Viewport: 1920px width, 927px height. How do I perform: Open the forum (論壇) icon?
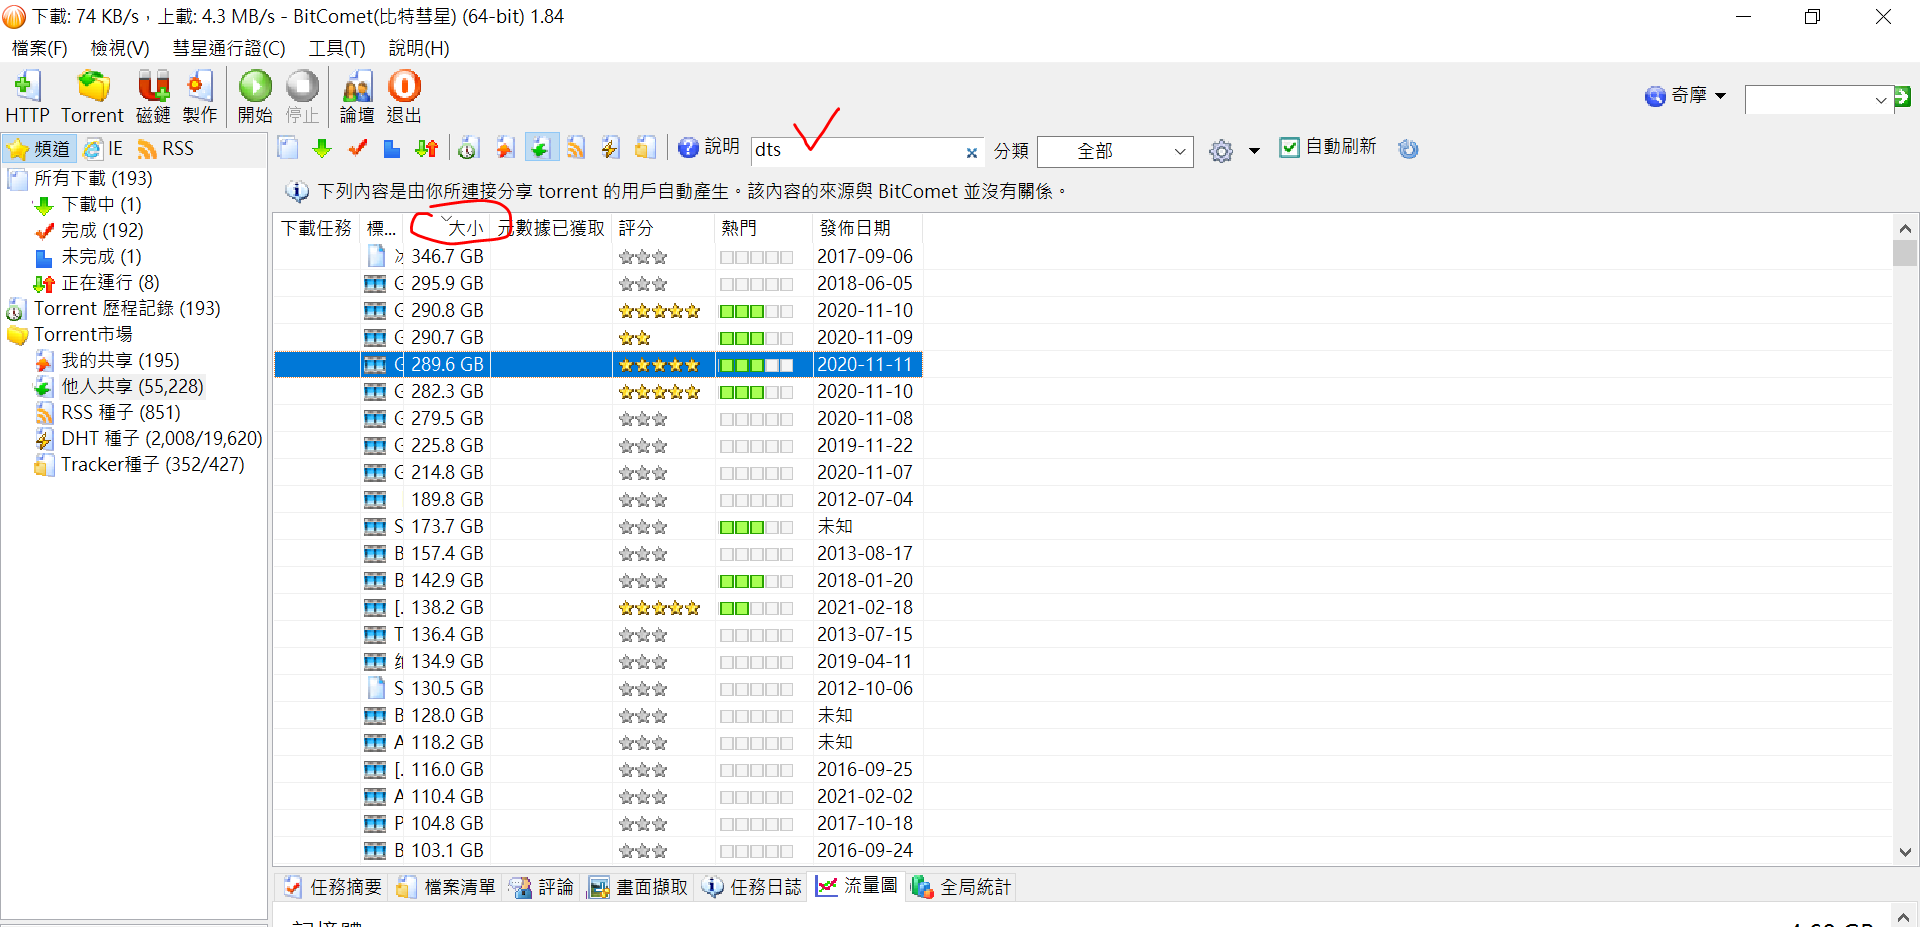(357, 96)
